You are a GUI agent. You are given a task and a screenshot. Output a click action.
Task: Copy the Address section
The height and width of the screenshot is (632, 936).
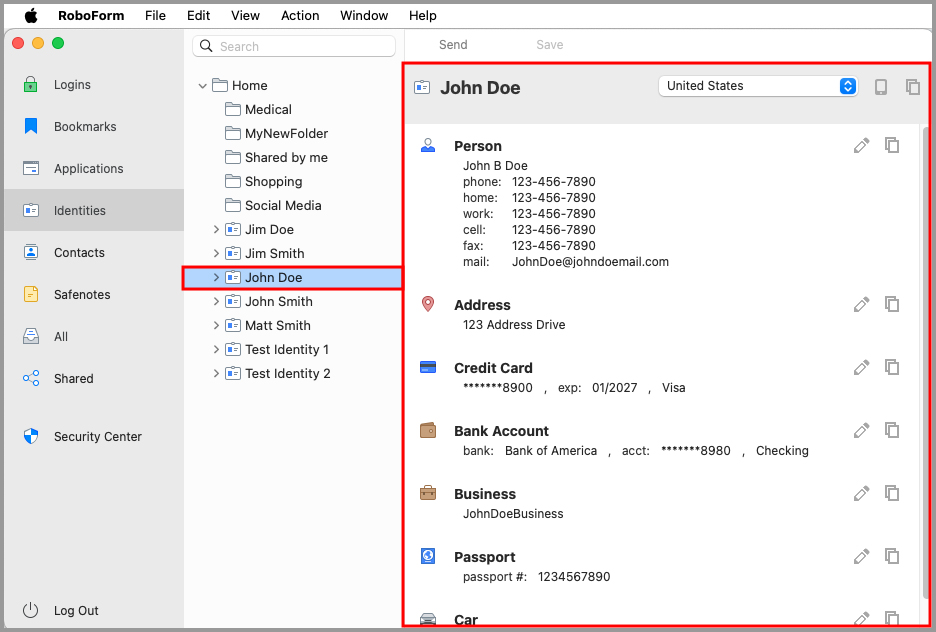coord(892,304)
